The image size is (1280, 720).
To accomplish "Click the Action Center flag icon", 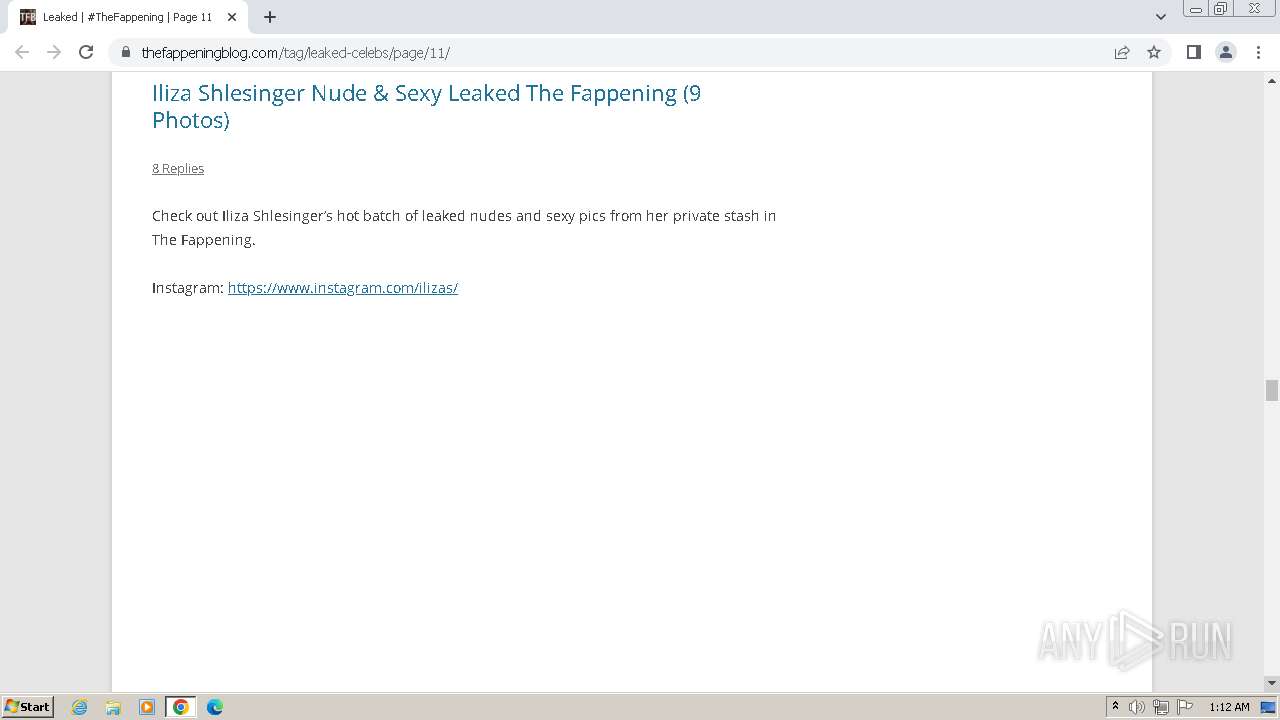I will click(1185, 707).
